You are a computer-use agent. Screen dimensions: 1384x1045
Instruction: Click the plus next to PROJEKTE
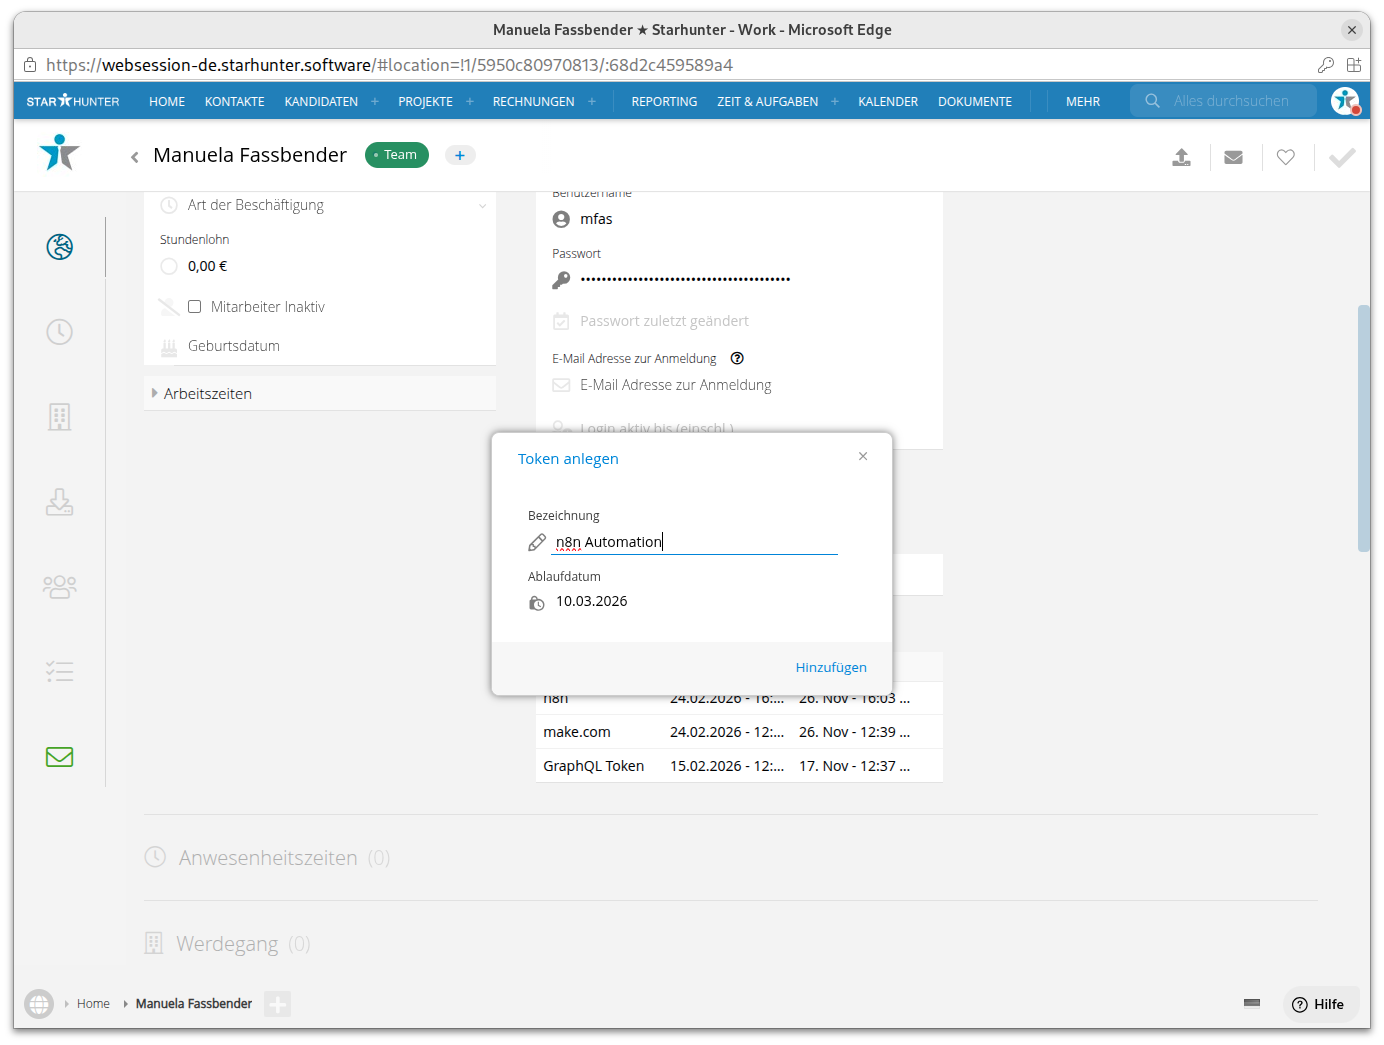[470, 102]
